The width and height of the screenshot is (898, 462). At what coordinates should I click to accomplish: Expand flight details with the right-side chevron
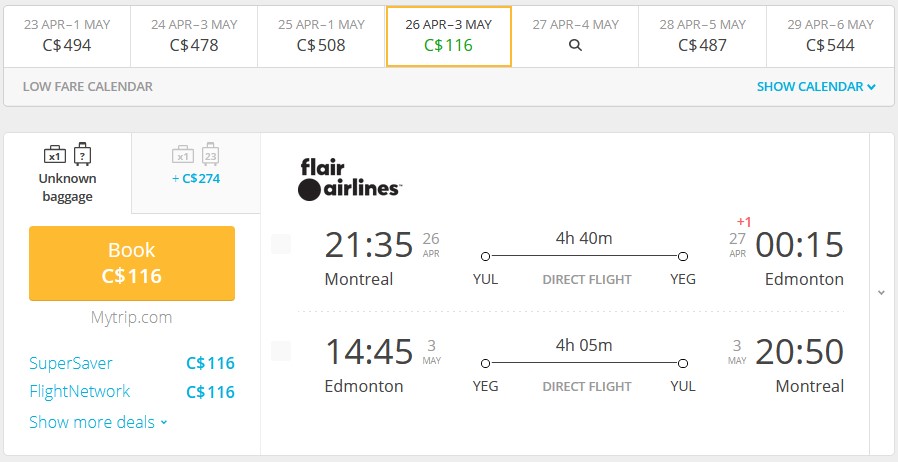tap(881, 293)
